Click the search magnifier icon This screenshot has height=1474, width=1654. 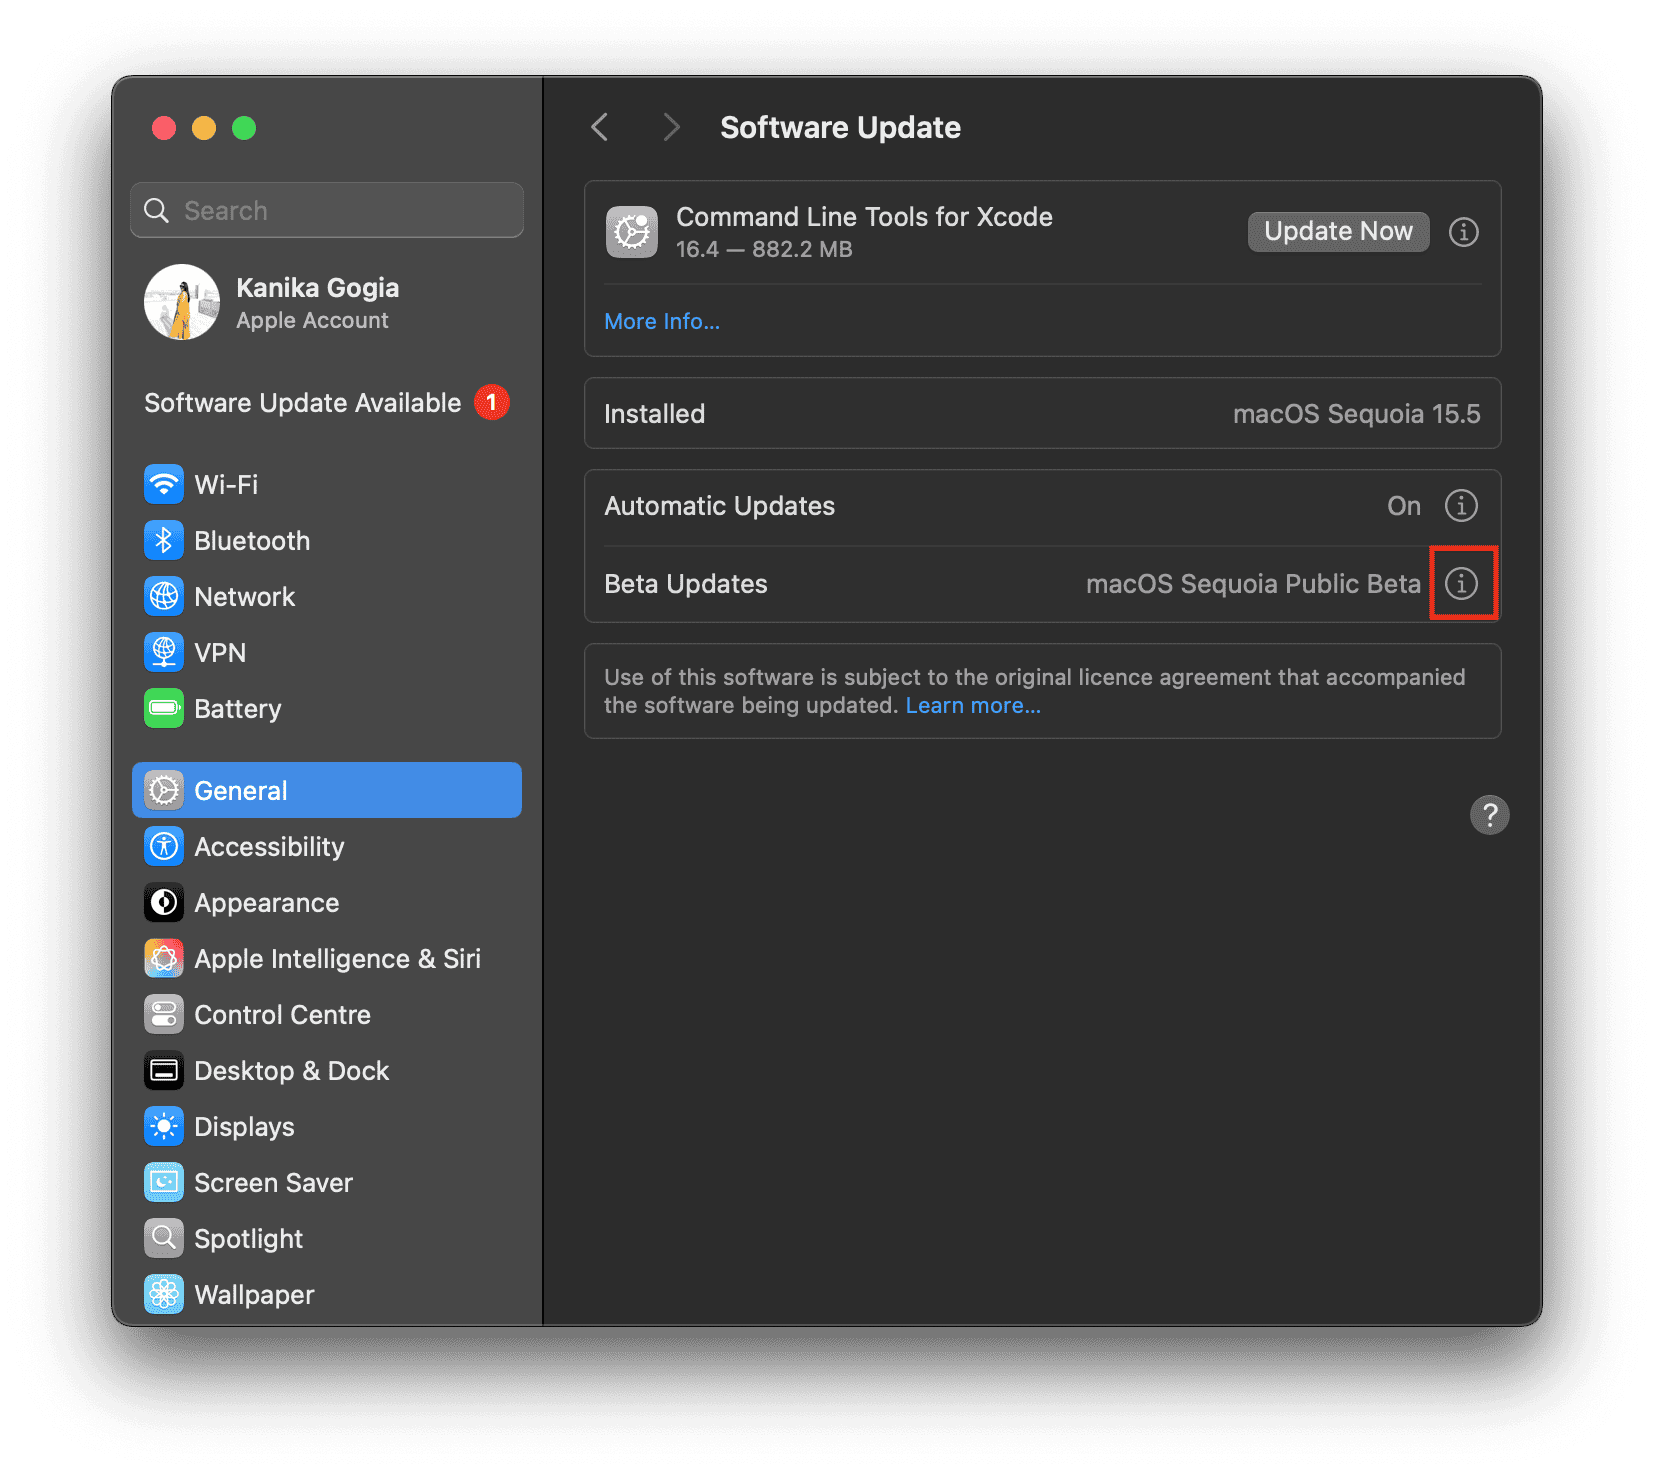pyautogui.click(x=157, y=210)
